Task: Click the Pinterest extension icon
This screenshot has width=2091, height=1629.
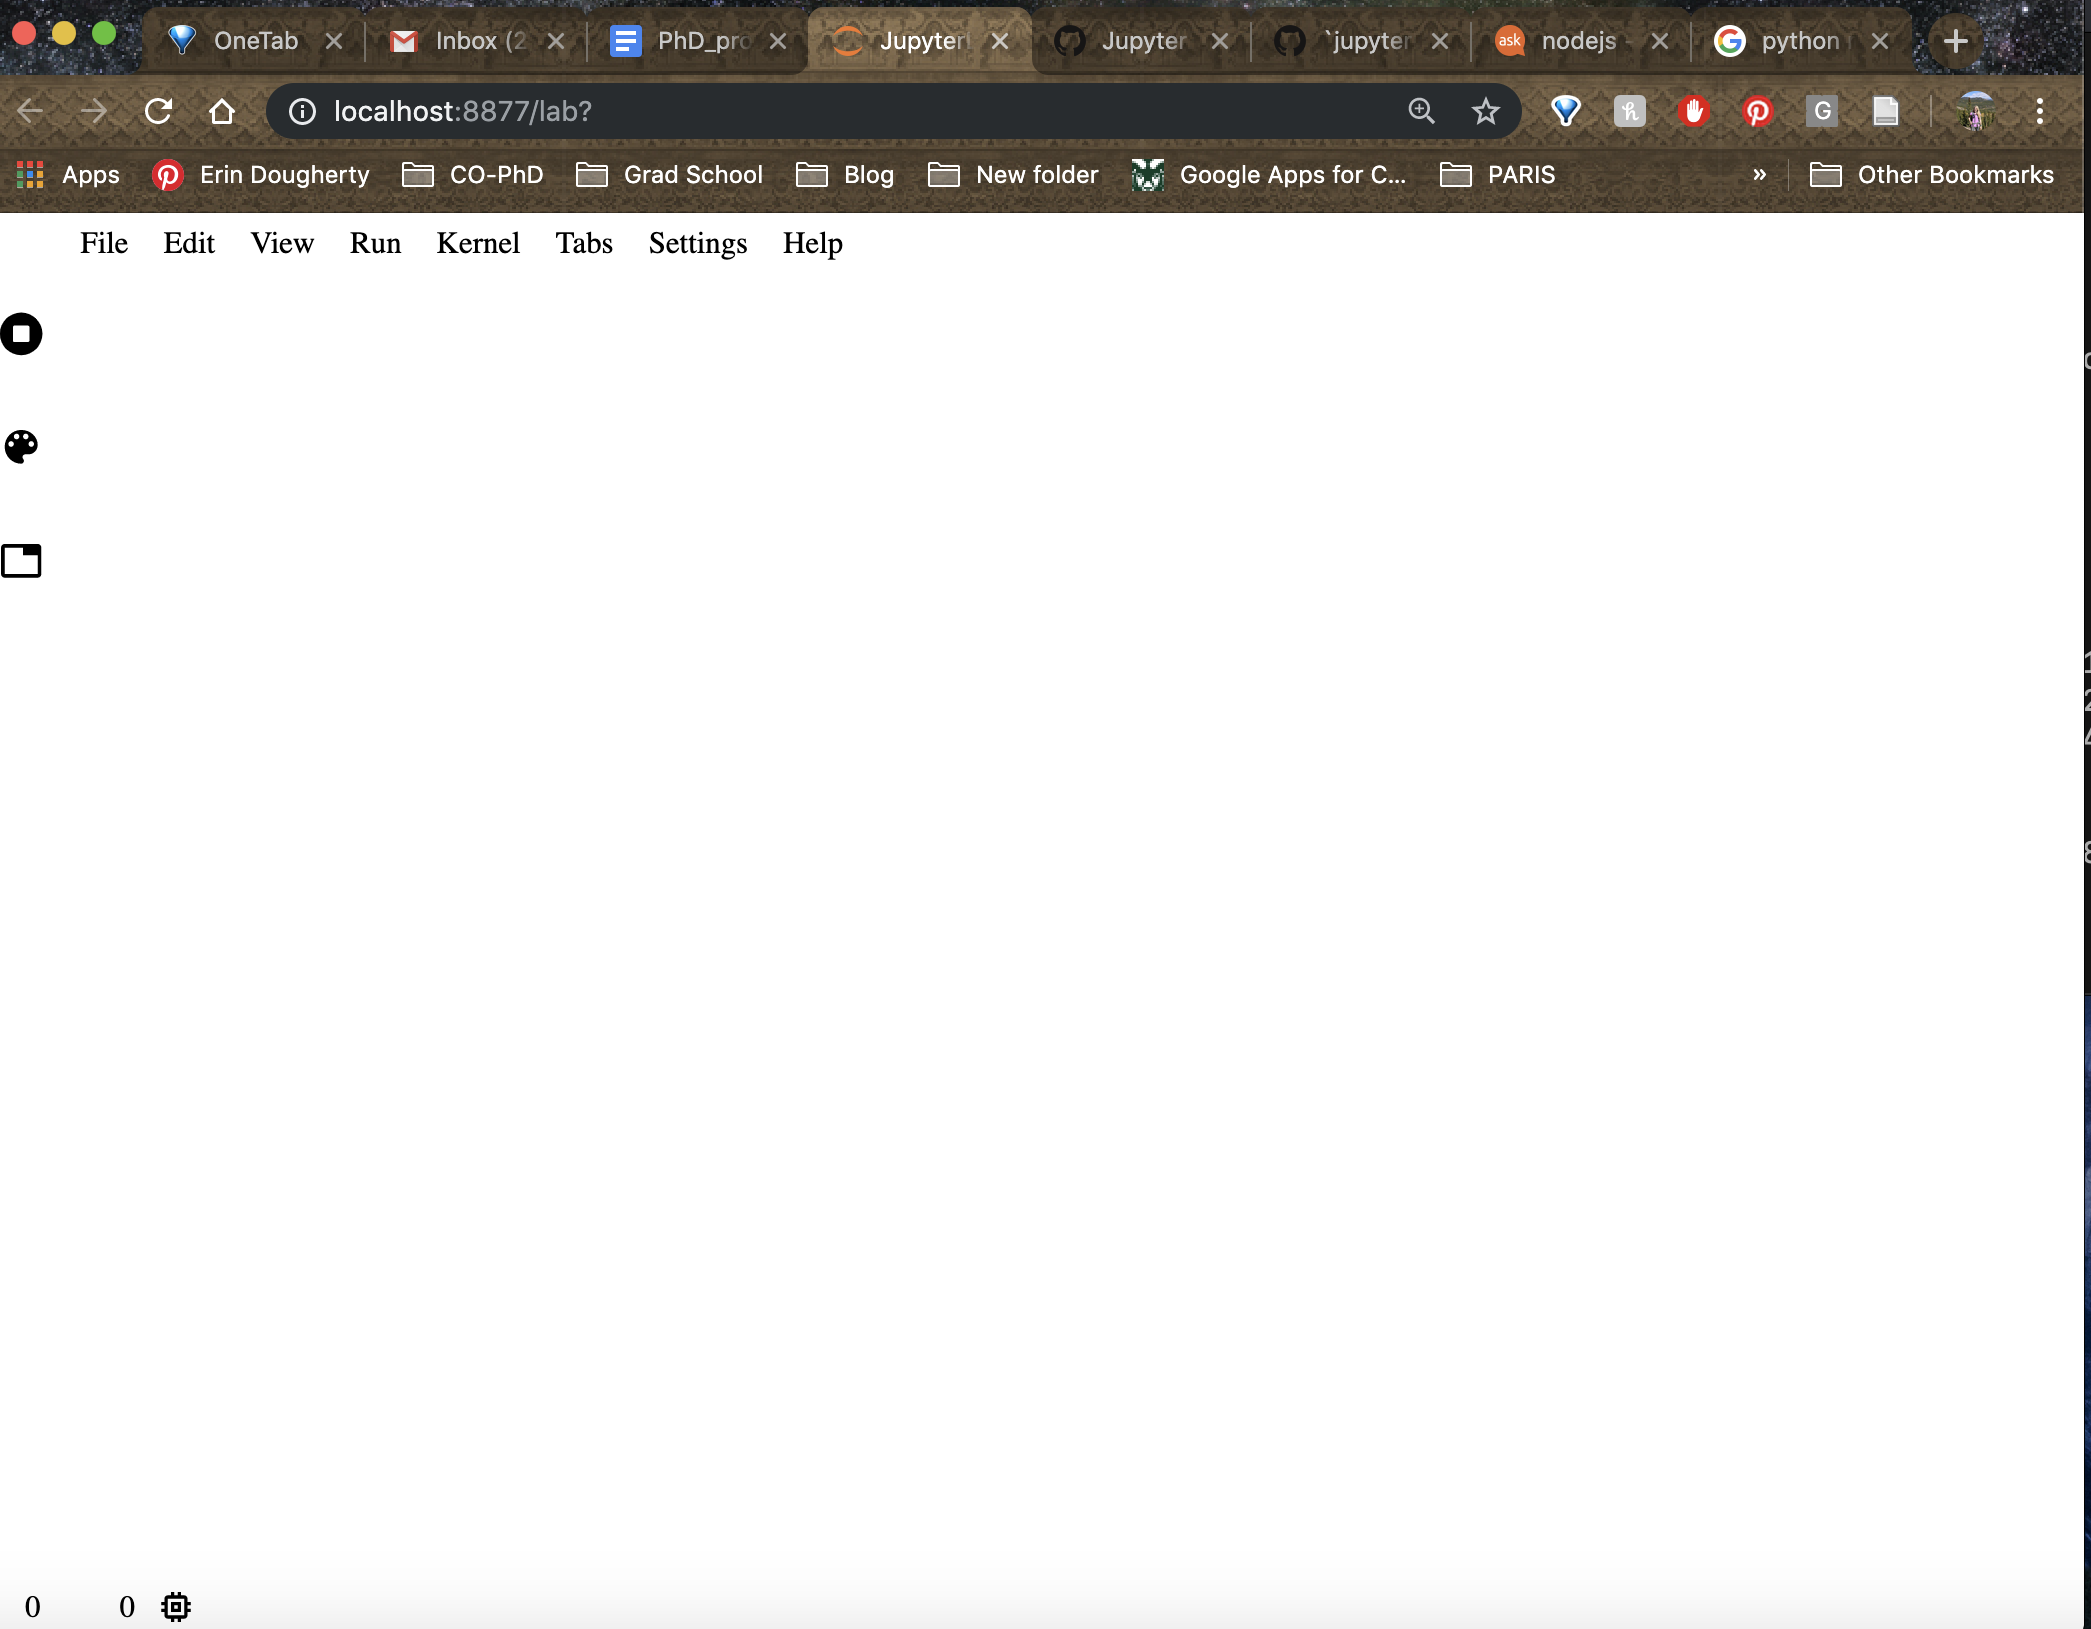Action: pyautogui.click(x=1758, y=111)
